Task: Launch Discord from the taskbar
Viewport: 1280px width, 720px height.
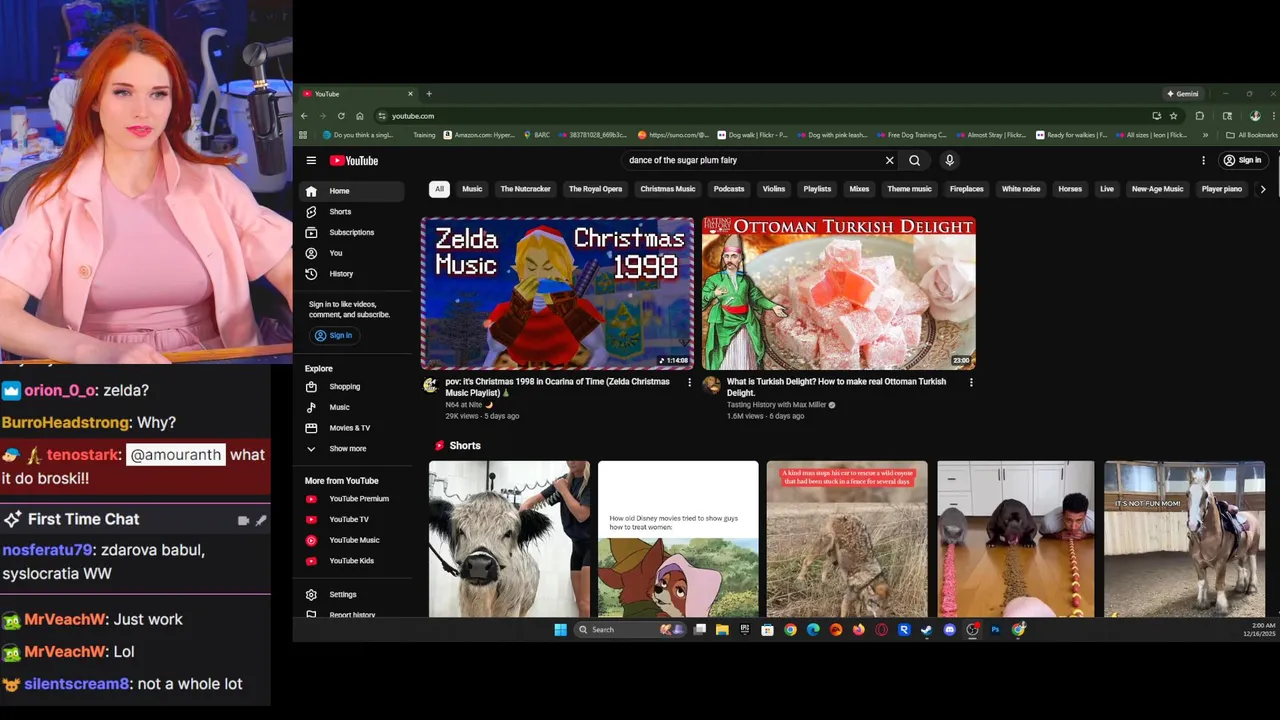Action: pos(949,630)
